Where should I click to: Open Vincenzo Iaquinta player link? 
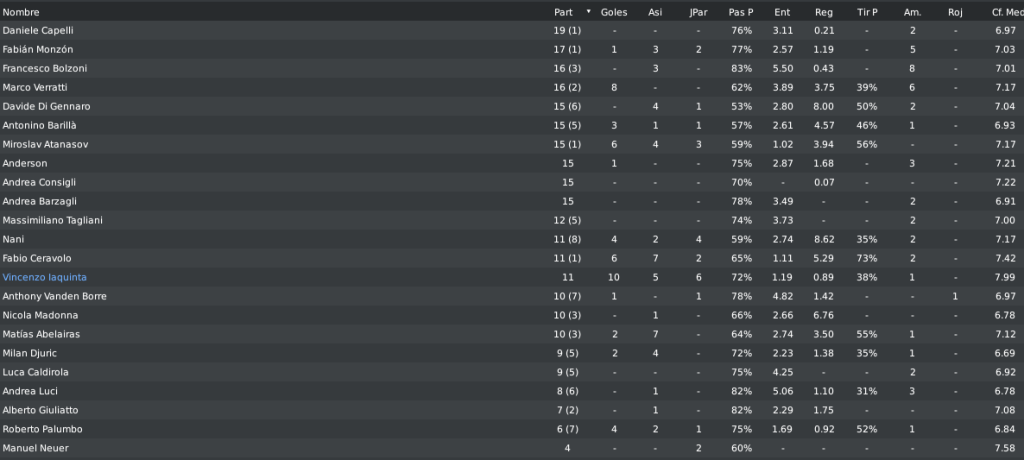coord(44,277)
